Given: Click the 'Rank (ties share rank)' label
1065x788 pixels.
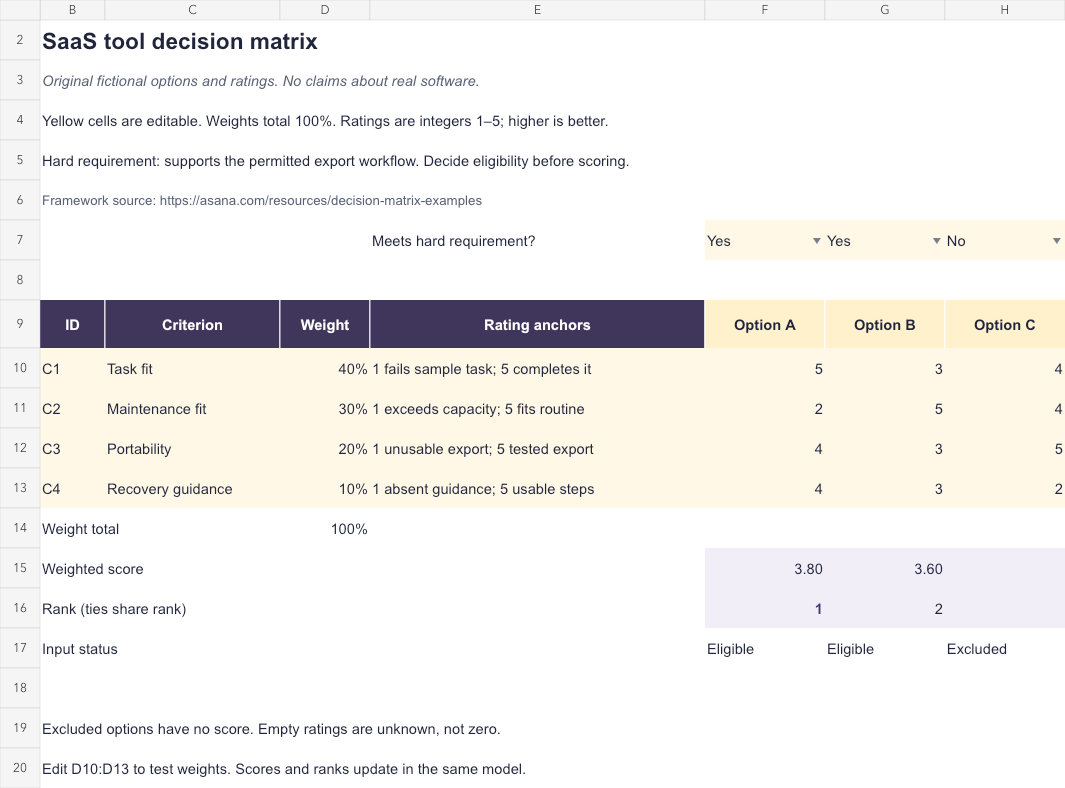Looking at the screenshot, I should tap(114, 609).
